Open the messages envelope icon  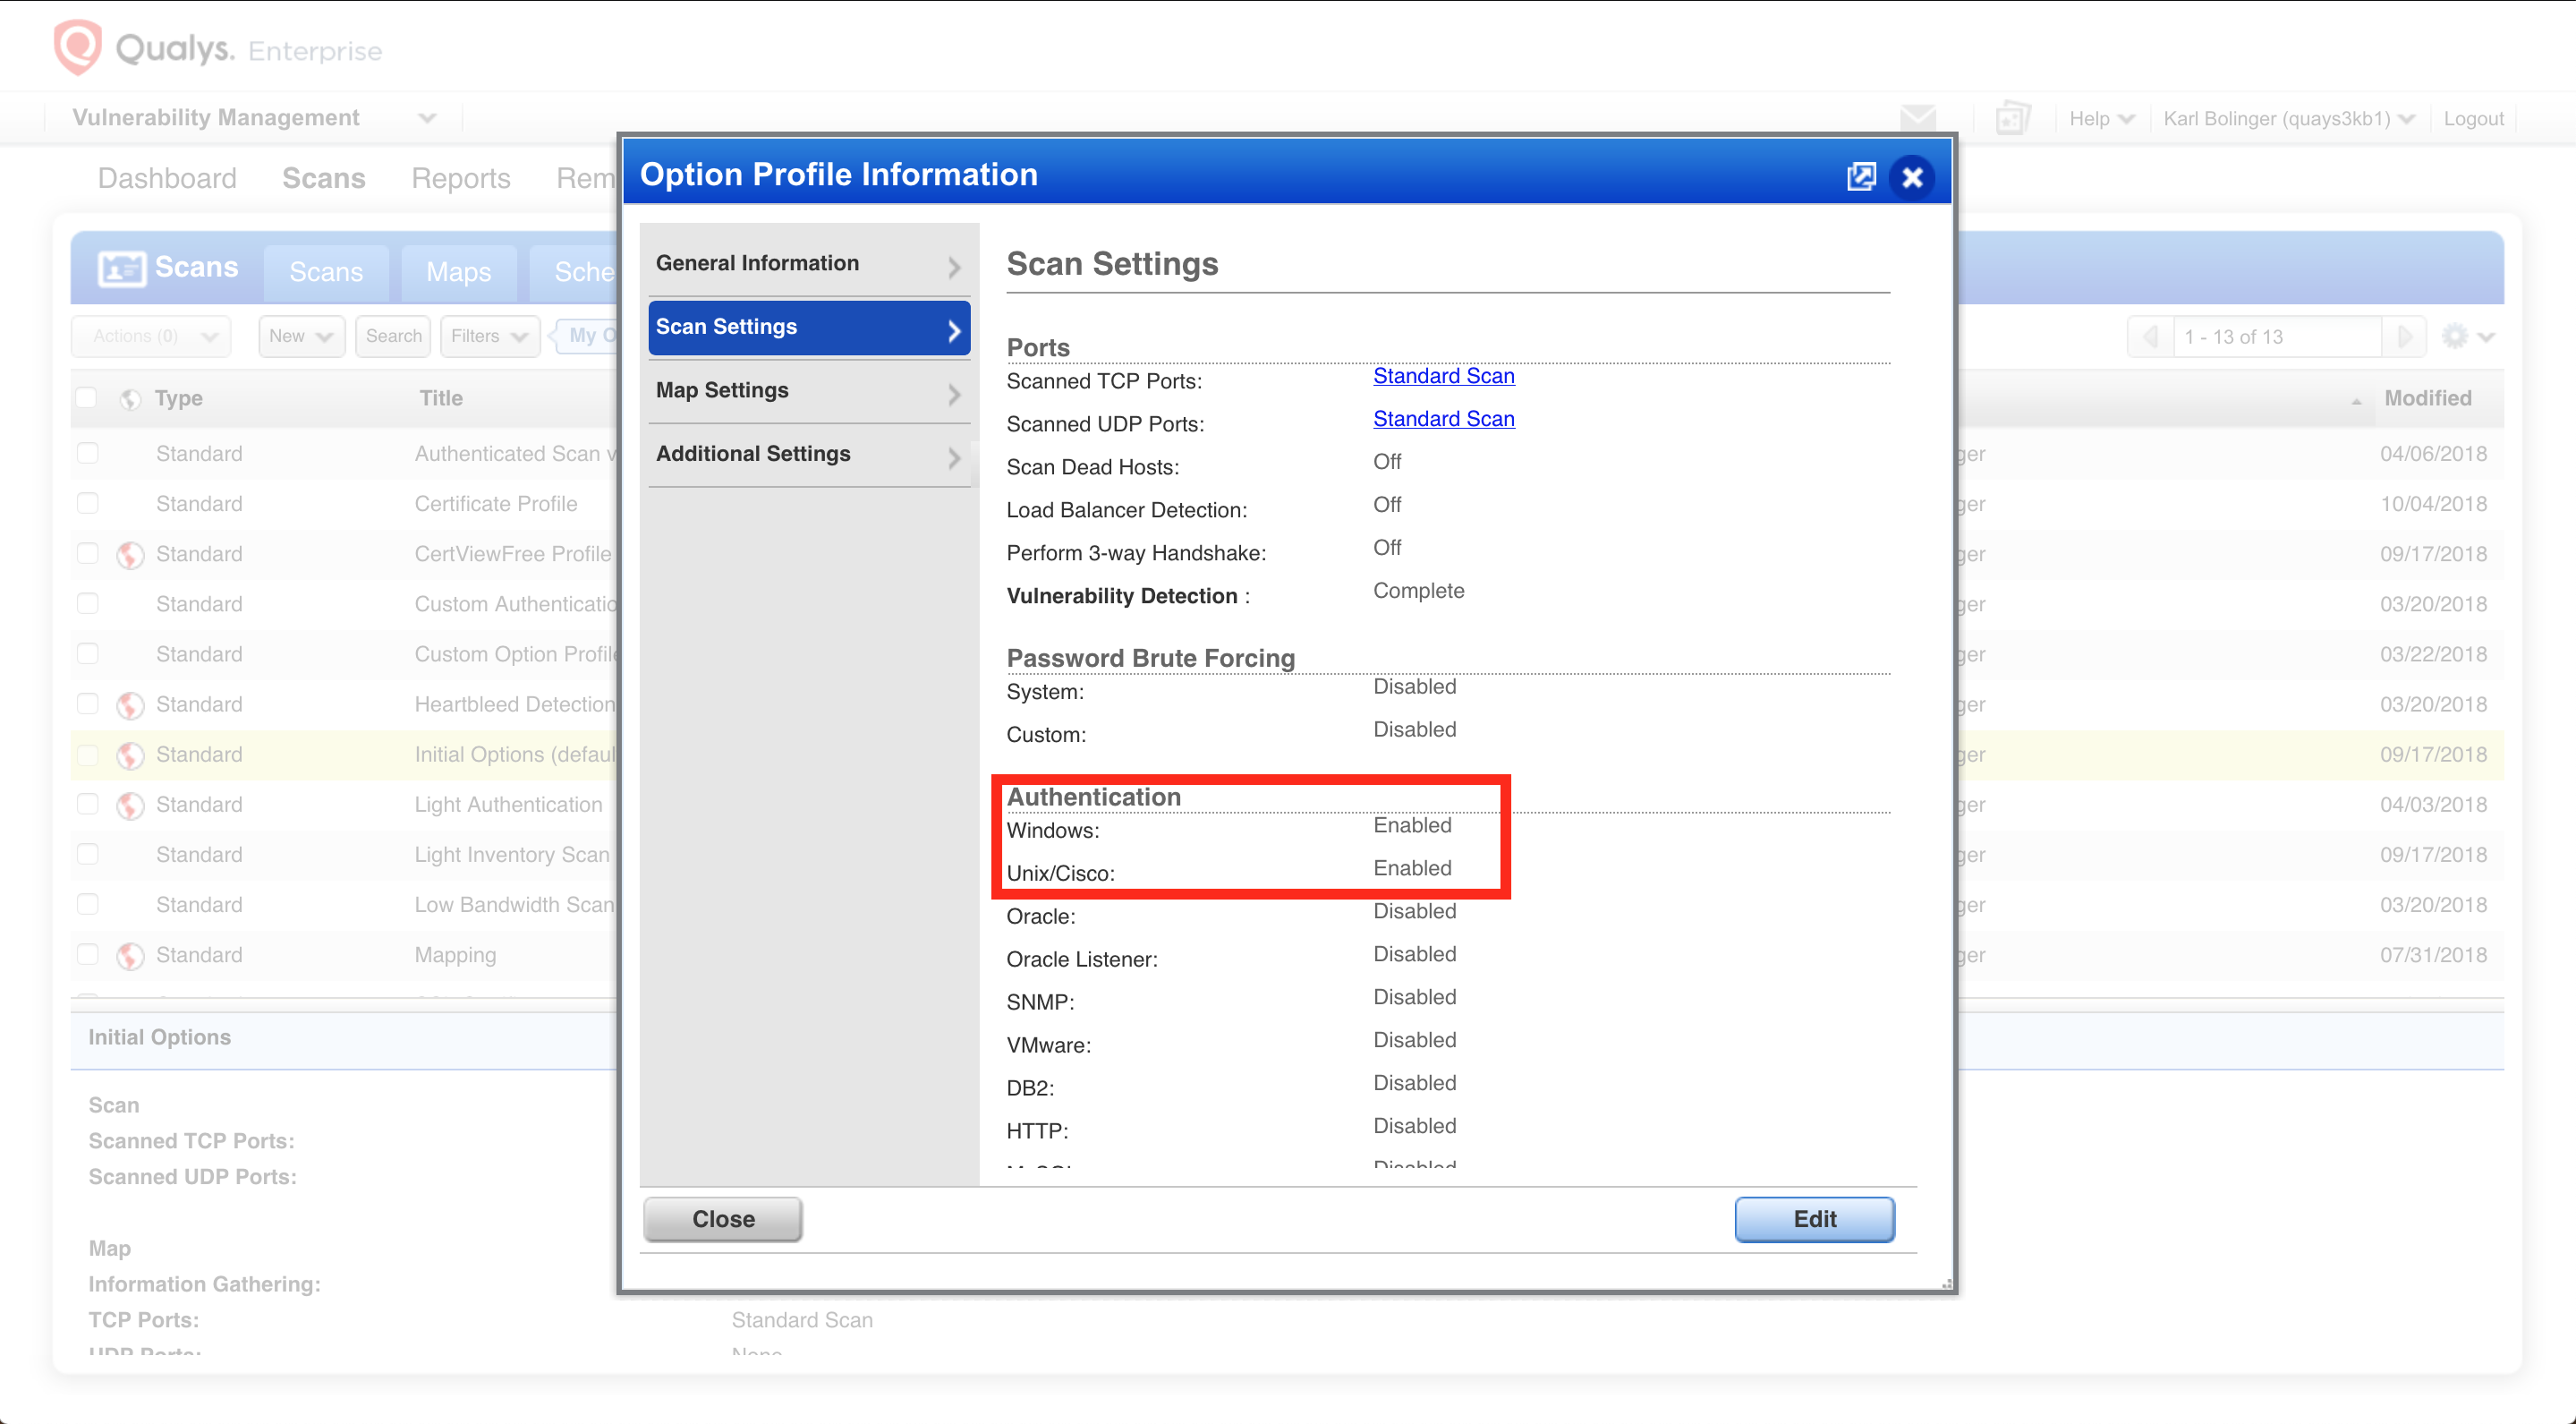(1917, 118)
